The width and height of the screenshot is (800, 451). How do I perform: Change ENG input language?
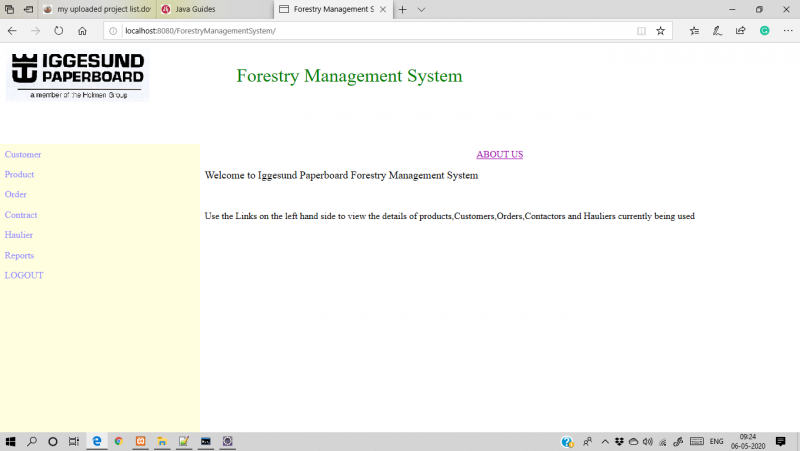[x=716, y=442]
